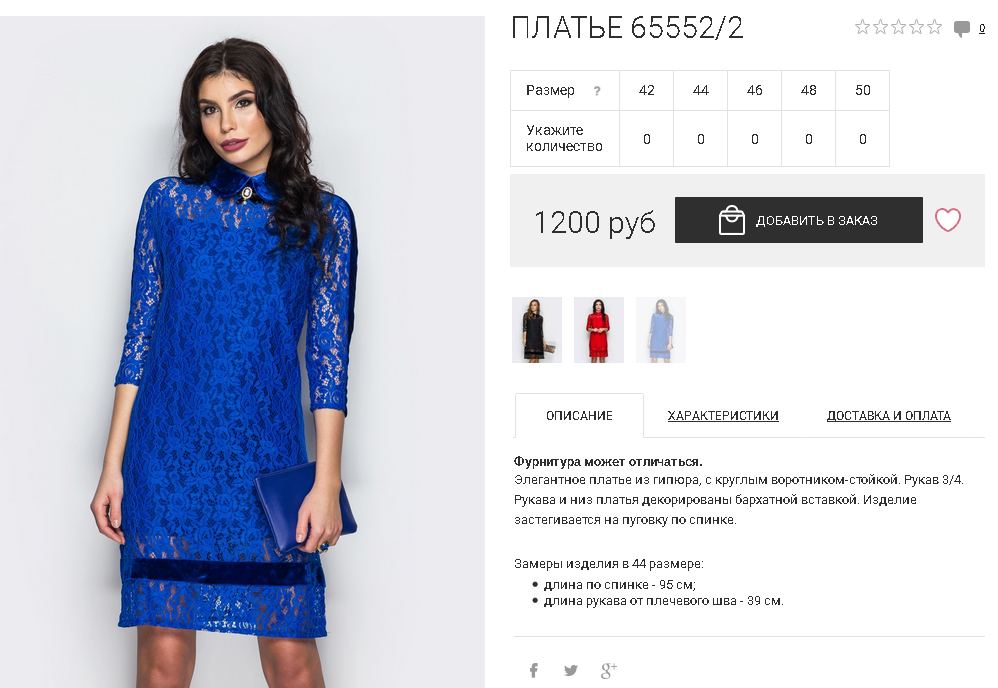This screenshot has height=688, width=998.
Task: Set quantity for size 46
Action: (755, 139)
